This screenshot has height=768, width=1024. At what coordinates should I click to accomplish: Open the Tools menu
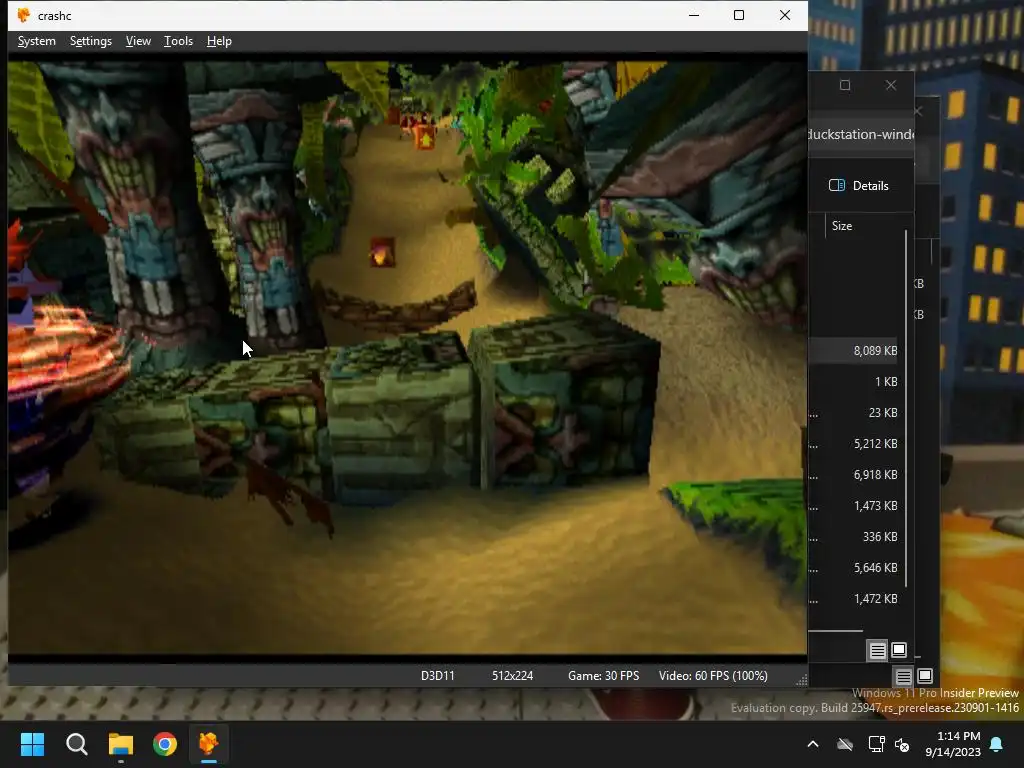178,41
